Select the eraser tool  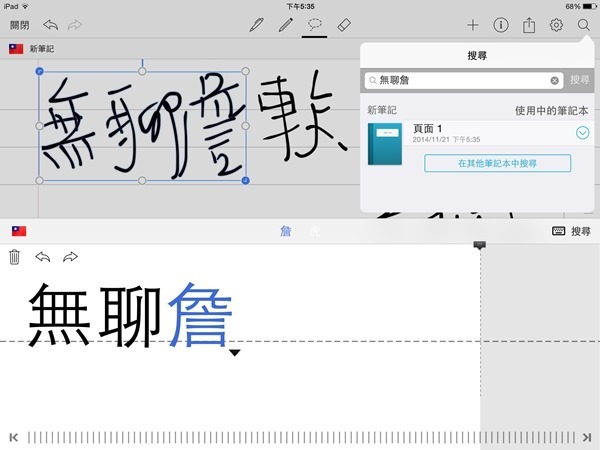coord(344,25)
